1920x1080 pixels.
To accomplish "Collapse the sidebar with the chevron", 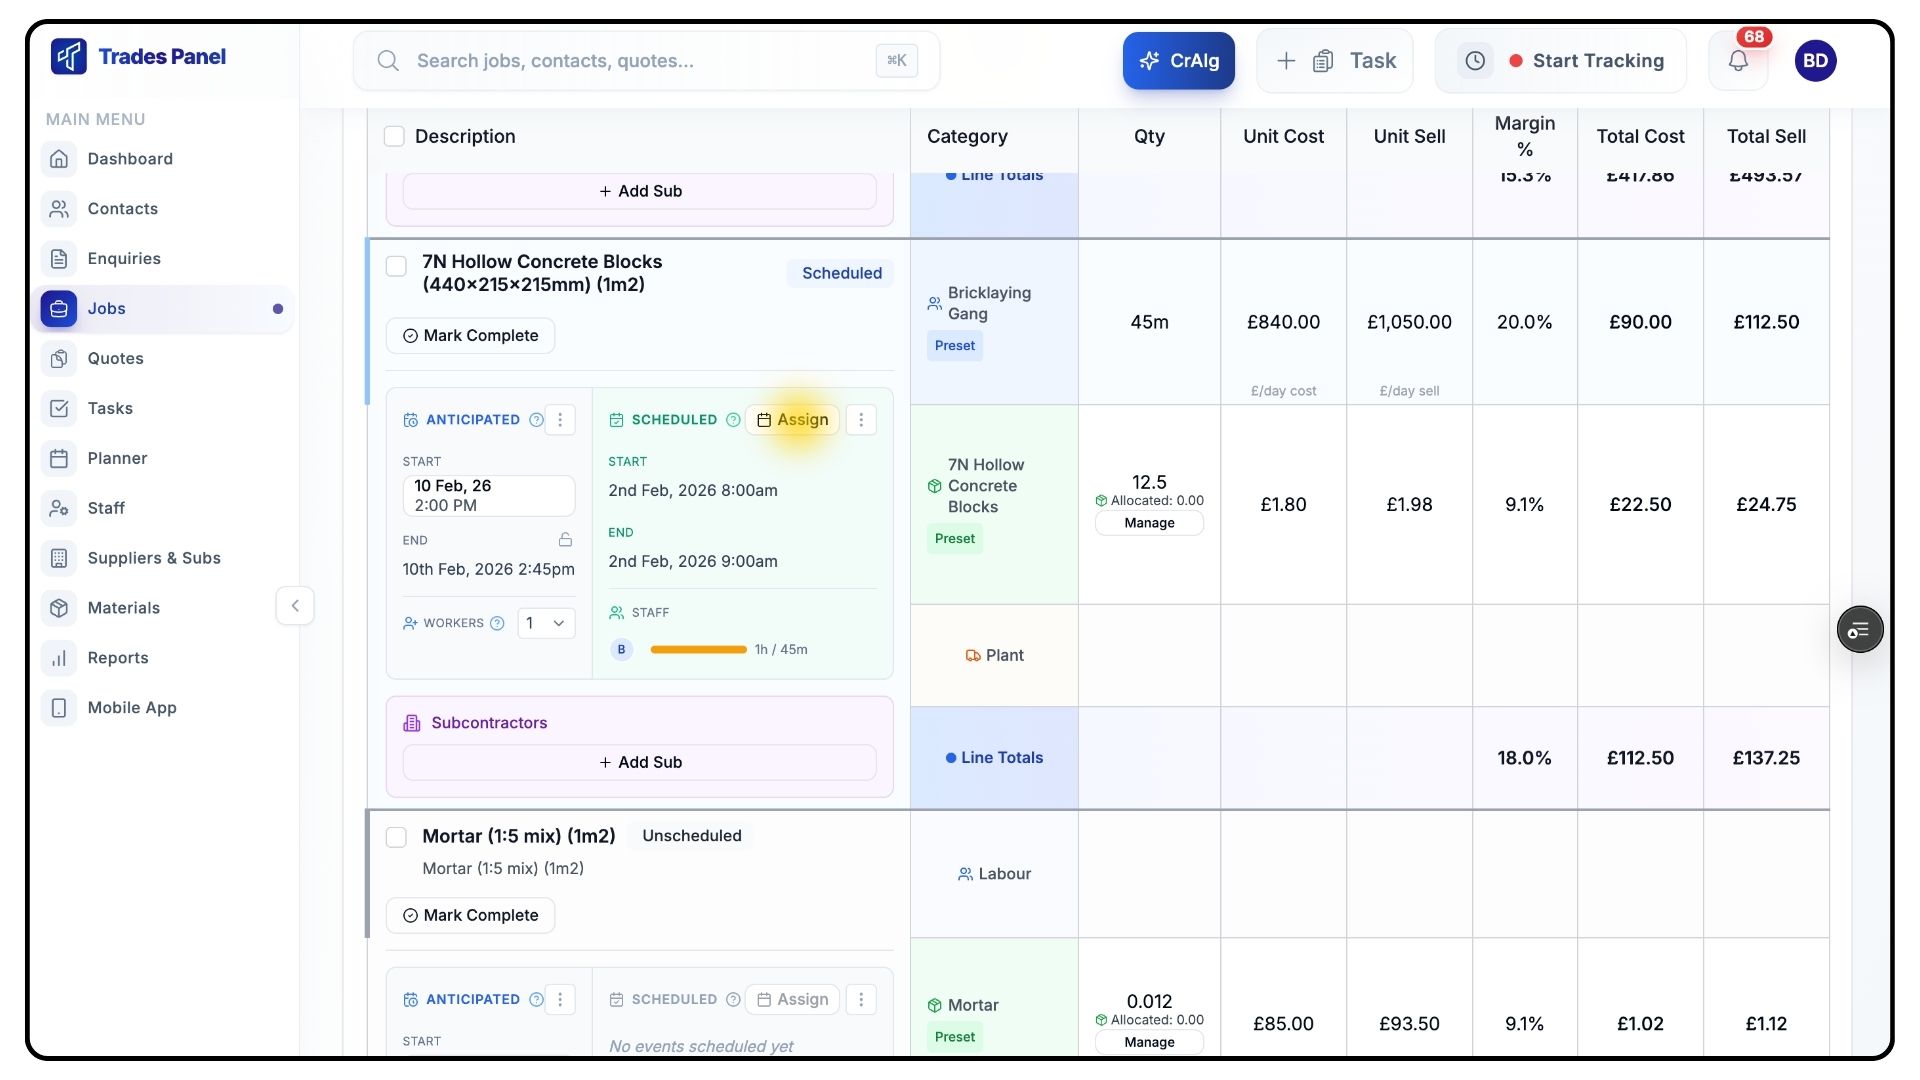I will [x=295, y=606].
